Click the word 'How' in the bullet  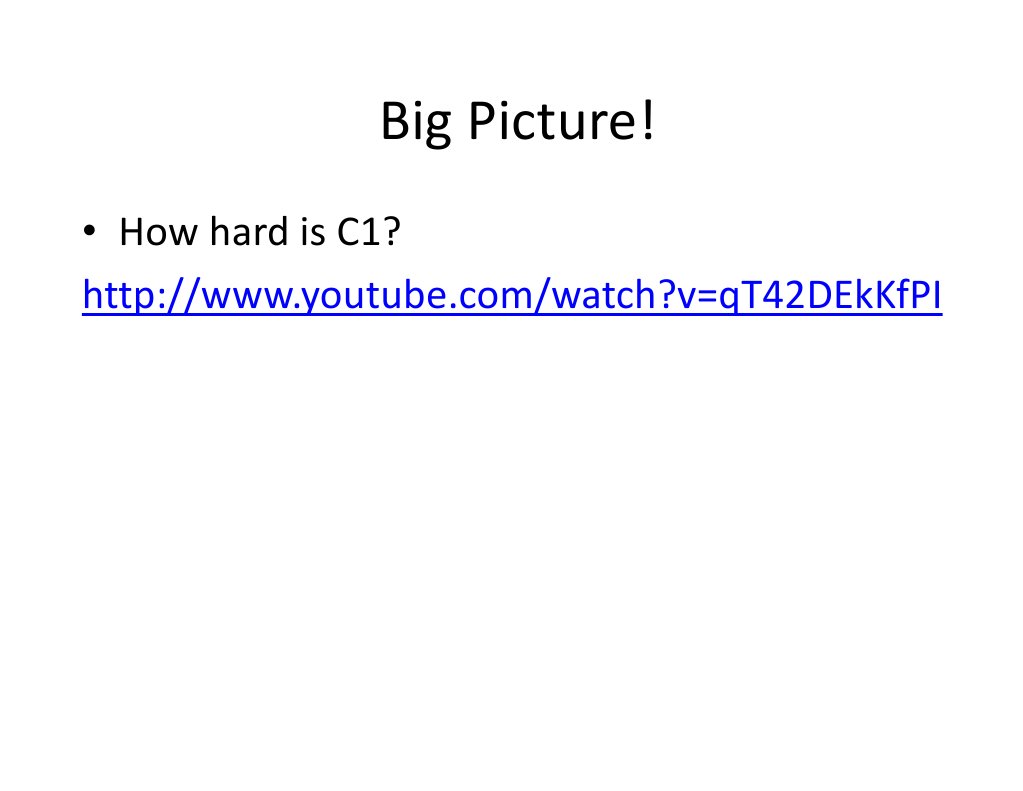[x=158, y=231]
